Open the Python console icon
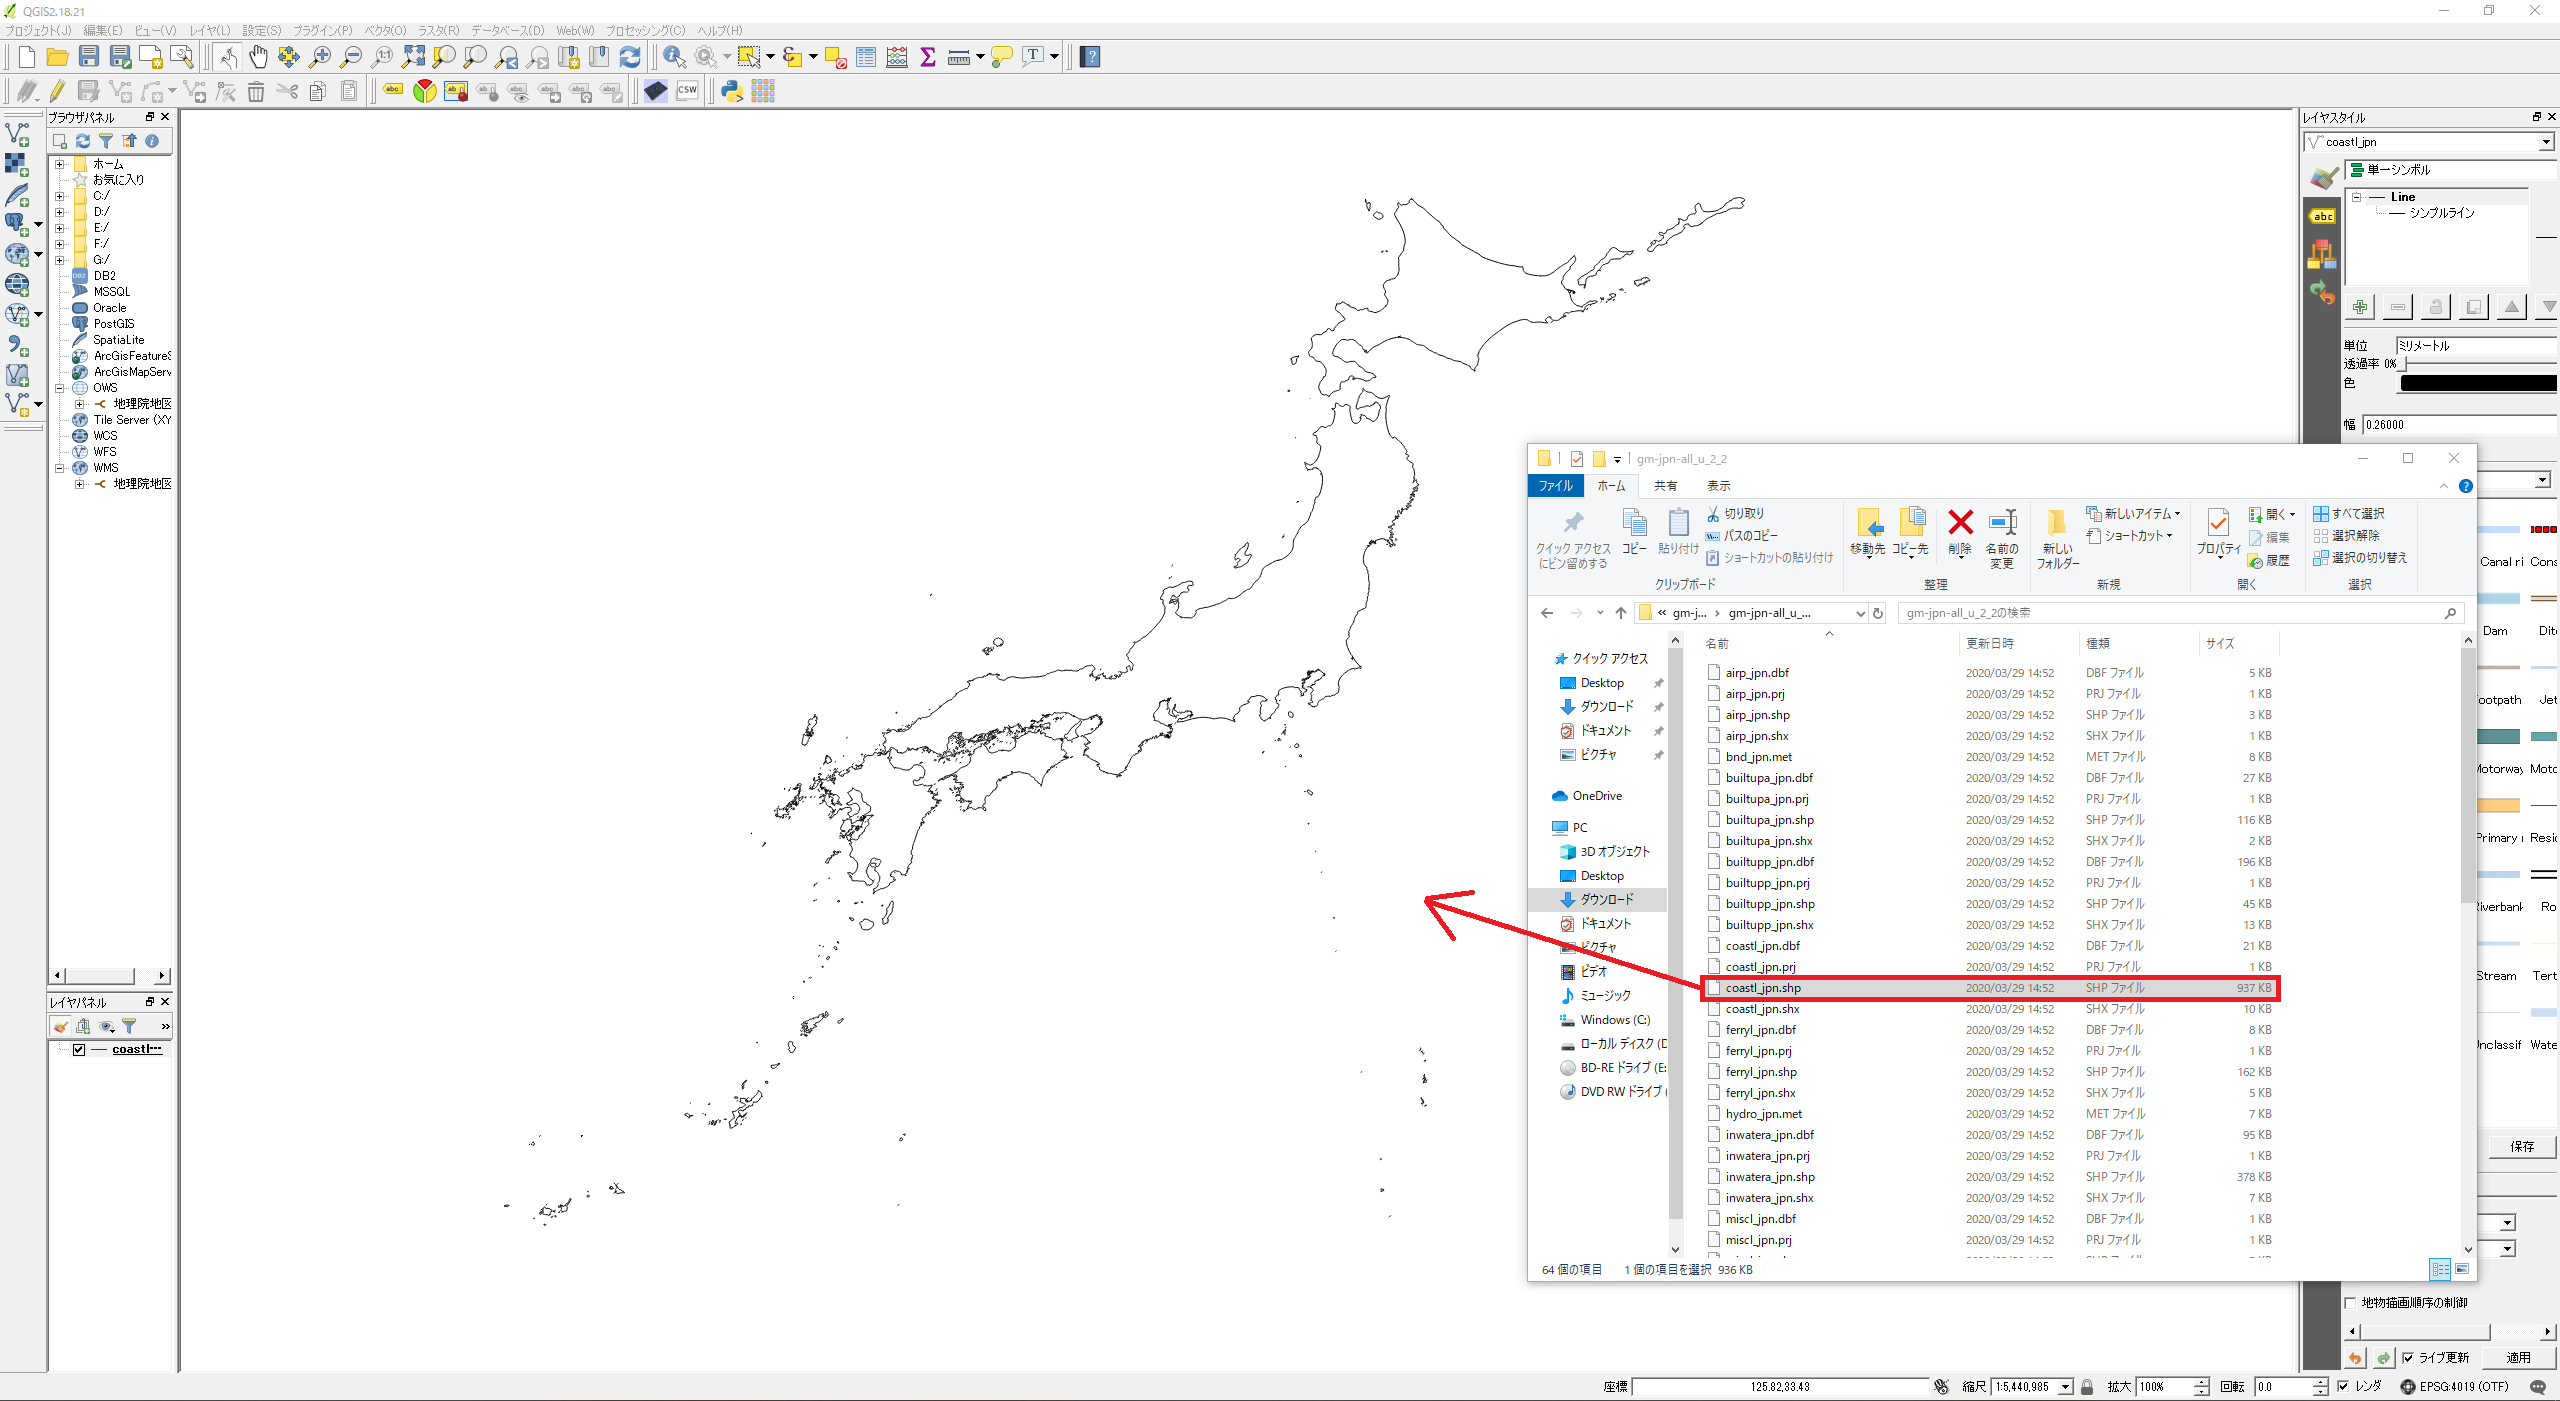Screen dimensions: 2560x1401 [x=732, y=91]
